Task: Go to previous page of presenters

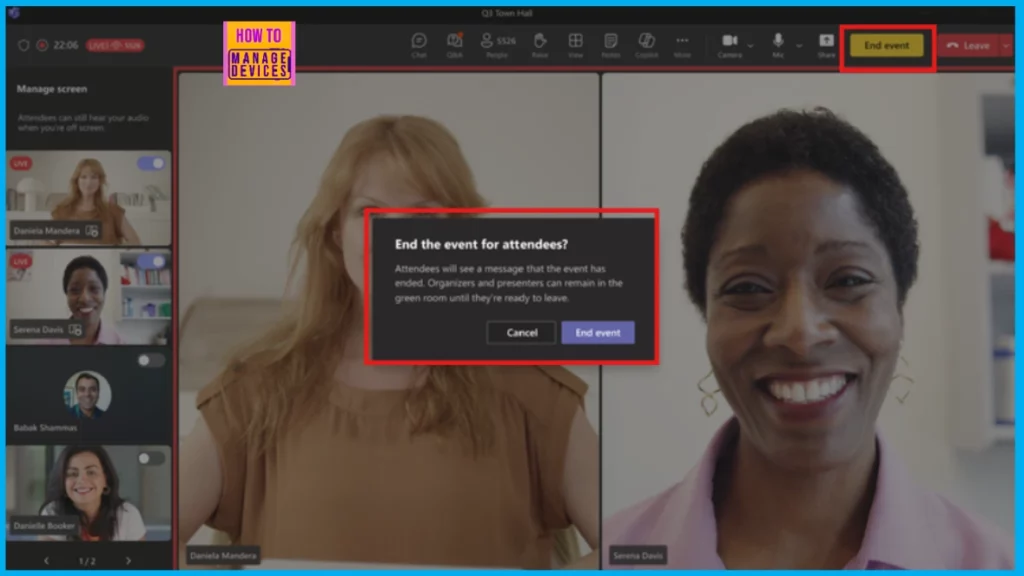Action: pos(46,560)
